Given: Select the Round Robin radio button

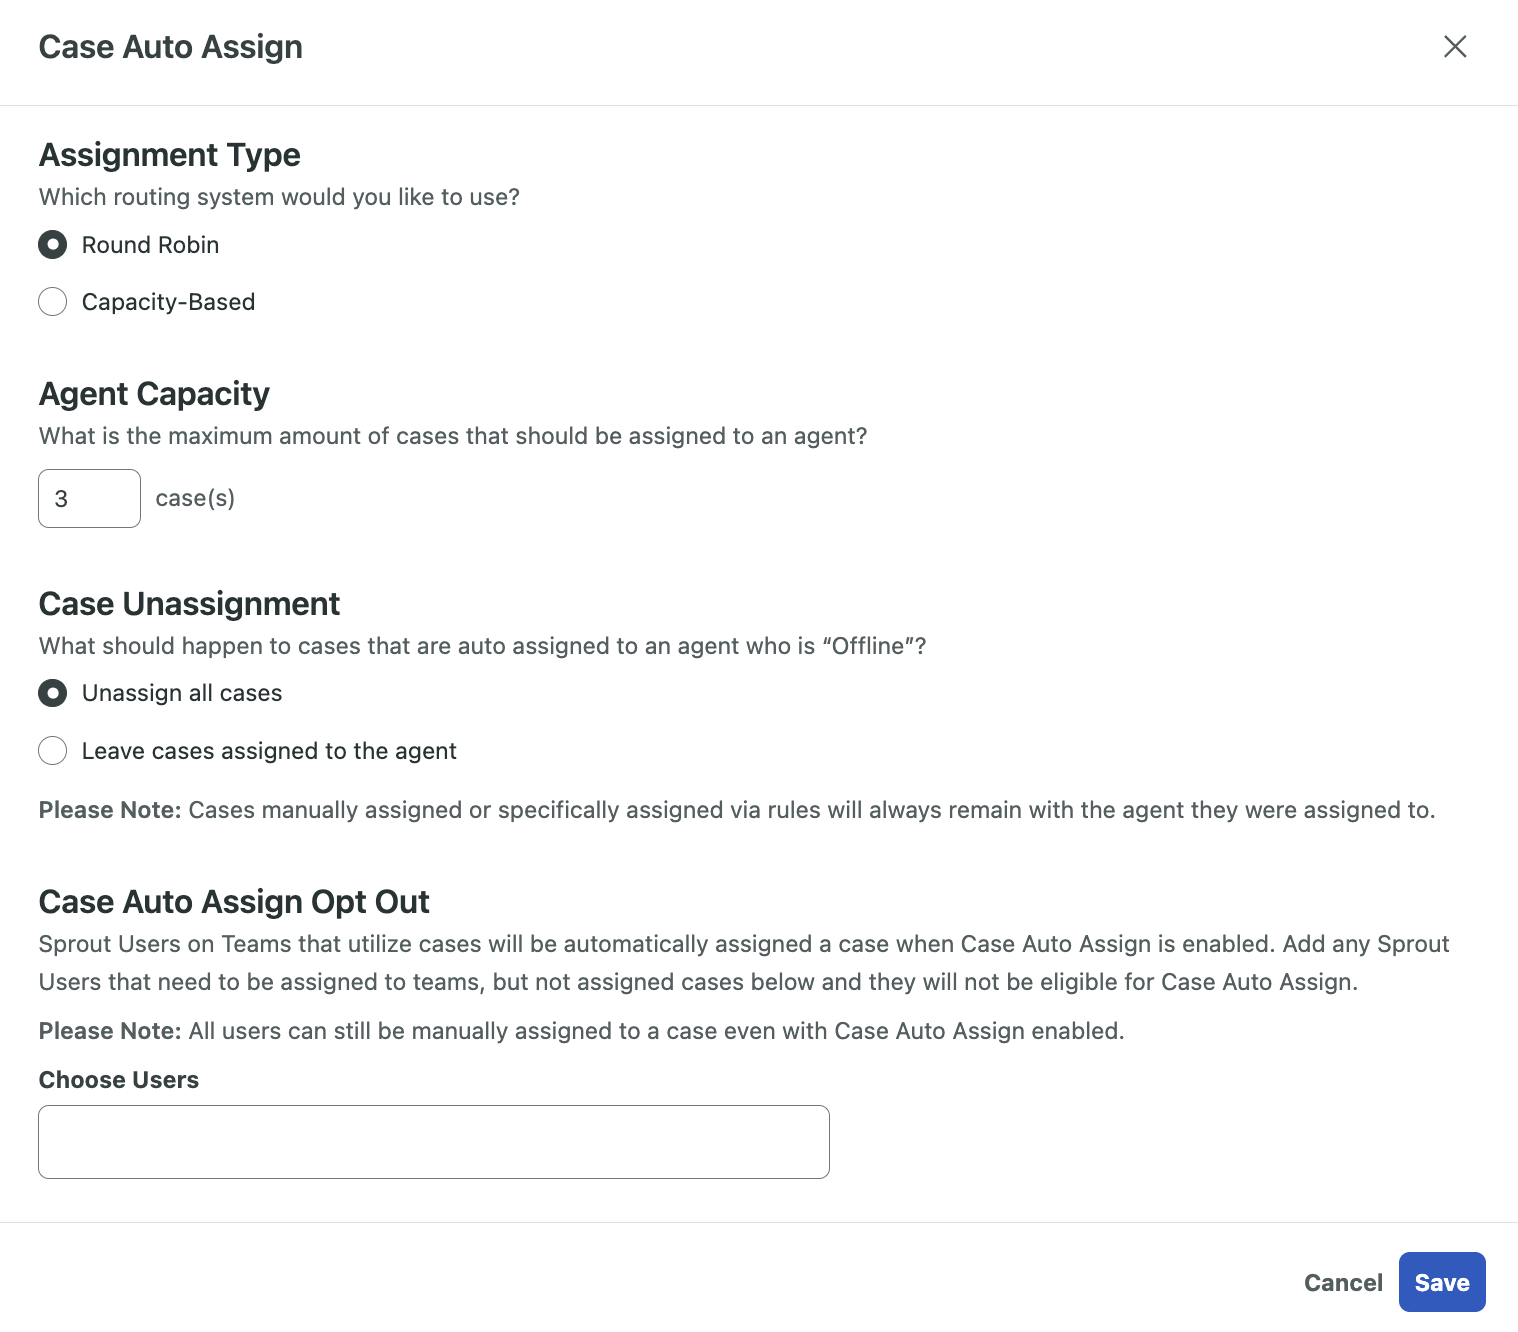Looking at the screenshot, I should [52, 244].
